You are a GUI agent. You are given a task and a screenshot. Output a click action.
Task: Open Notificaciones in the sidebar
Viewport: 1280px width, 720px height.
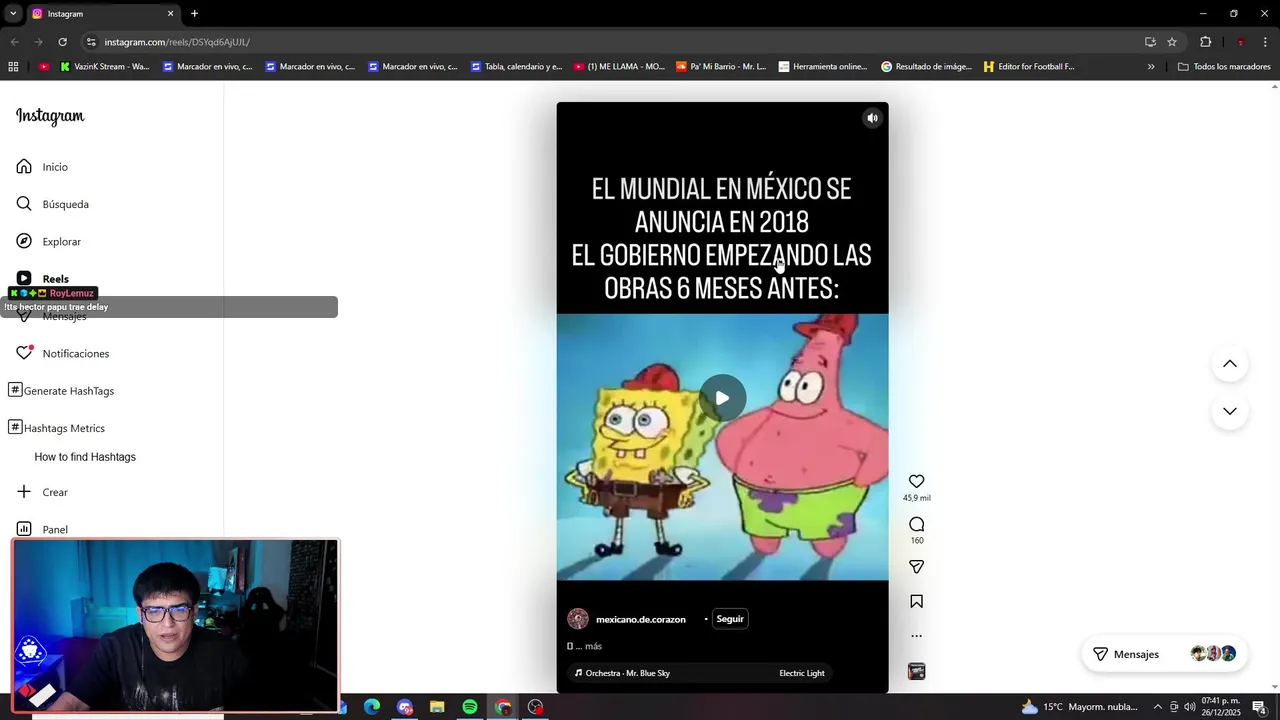[62, 354]
